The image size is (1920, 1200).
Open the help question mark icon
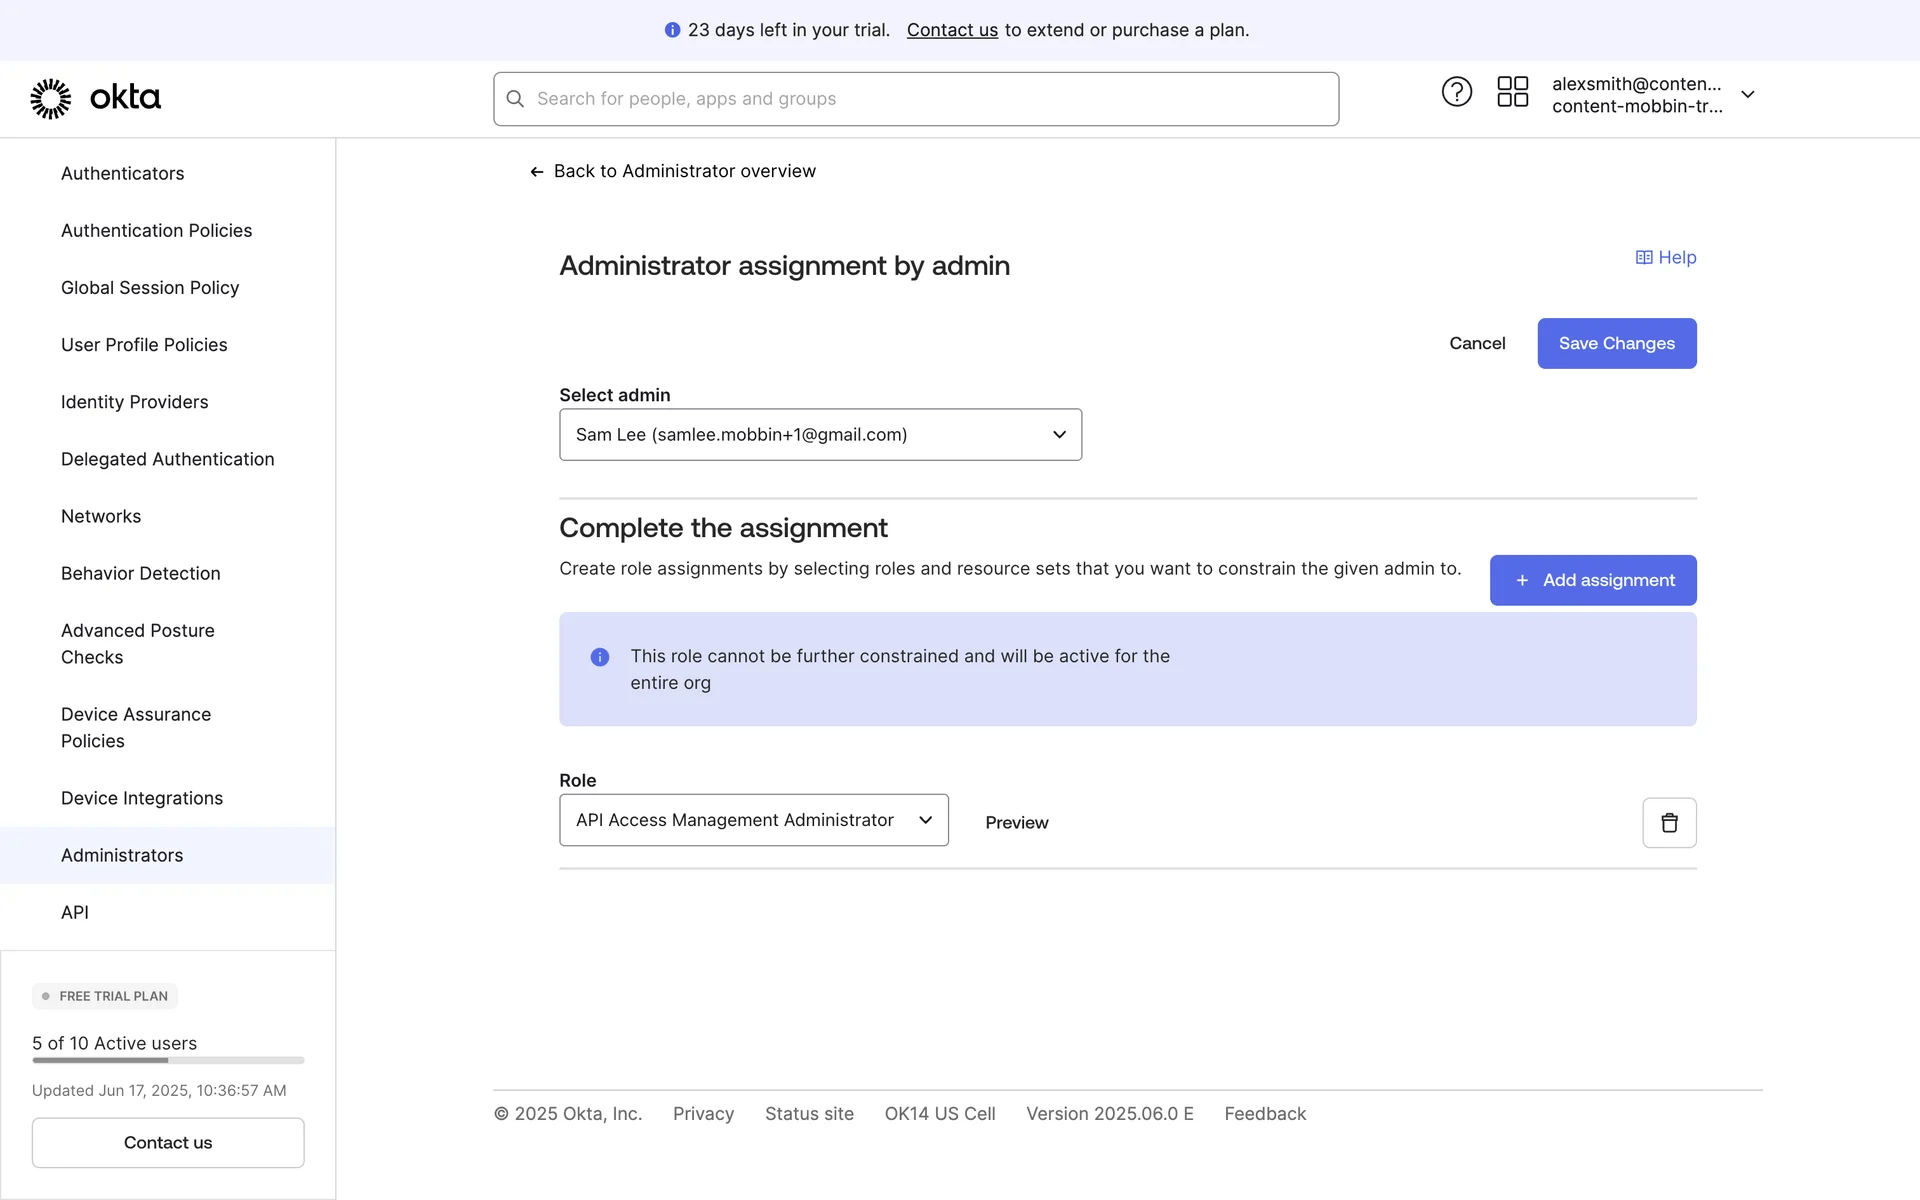coord(1456,92)
